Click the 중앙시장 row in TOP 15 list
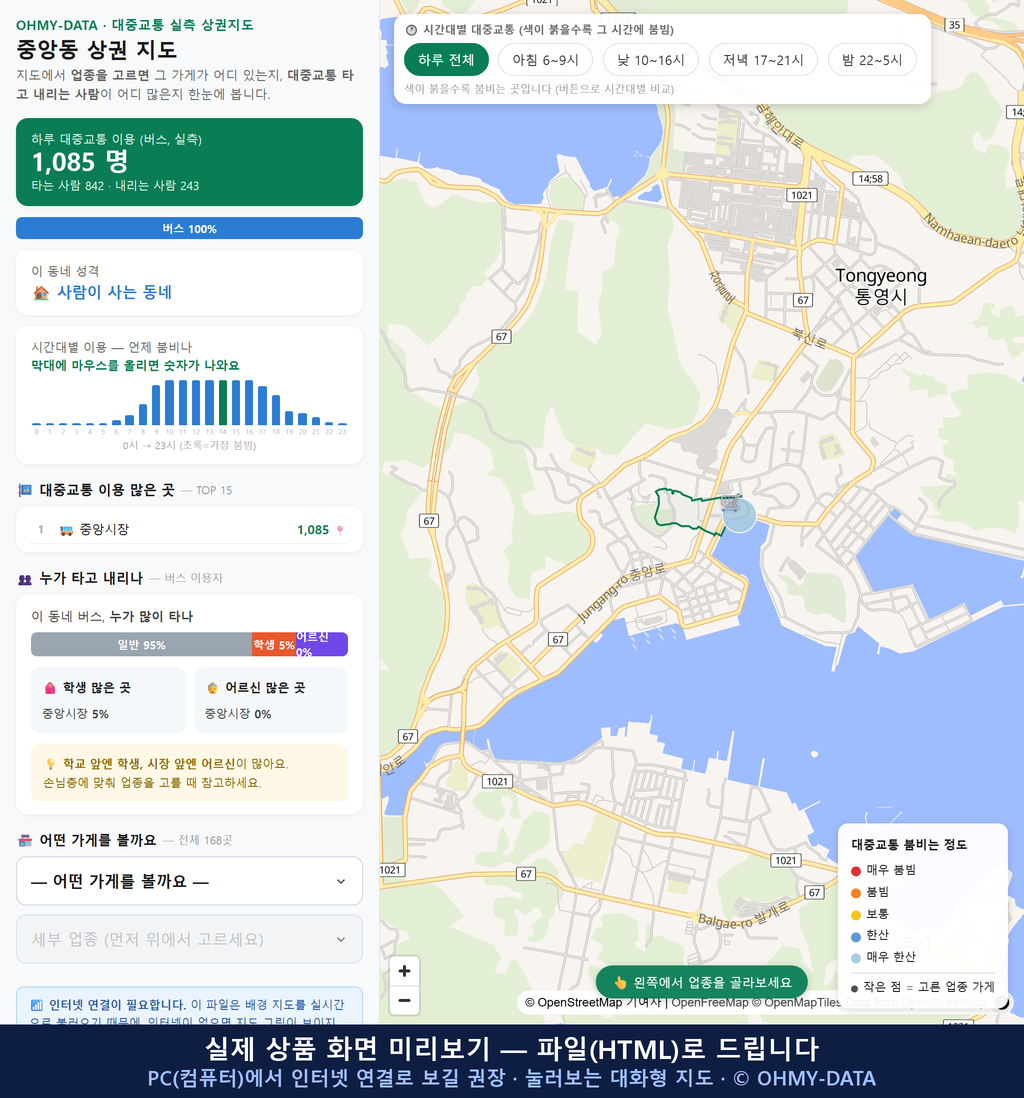The height and width of the screenshot is (1098, 1024). pos(189,529)
